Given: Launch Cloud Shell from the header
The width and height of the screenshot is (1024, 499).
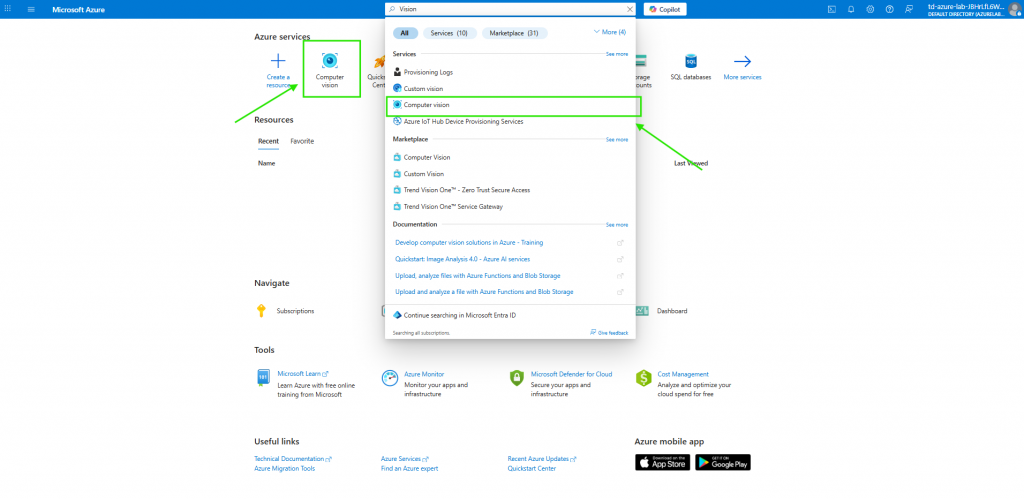Looking at the screenshot, I should [x=831, y=9].
